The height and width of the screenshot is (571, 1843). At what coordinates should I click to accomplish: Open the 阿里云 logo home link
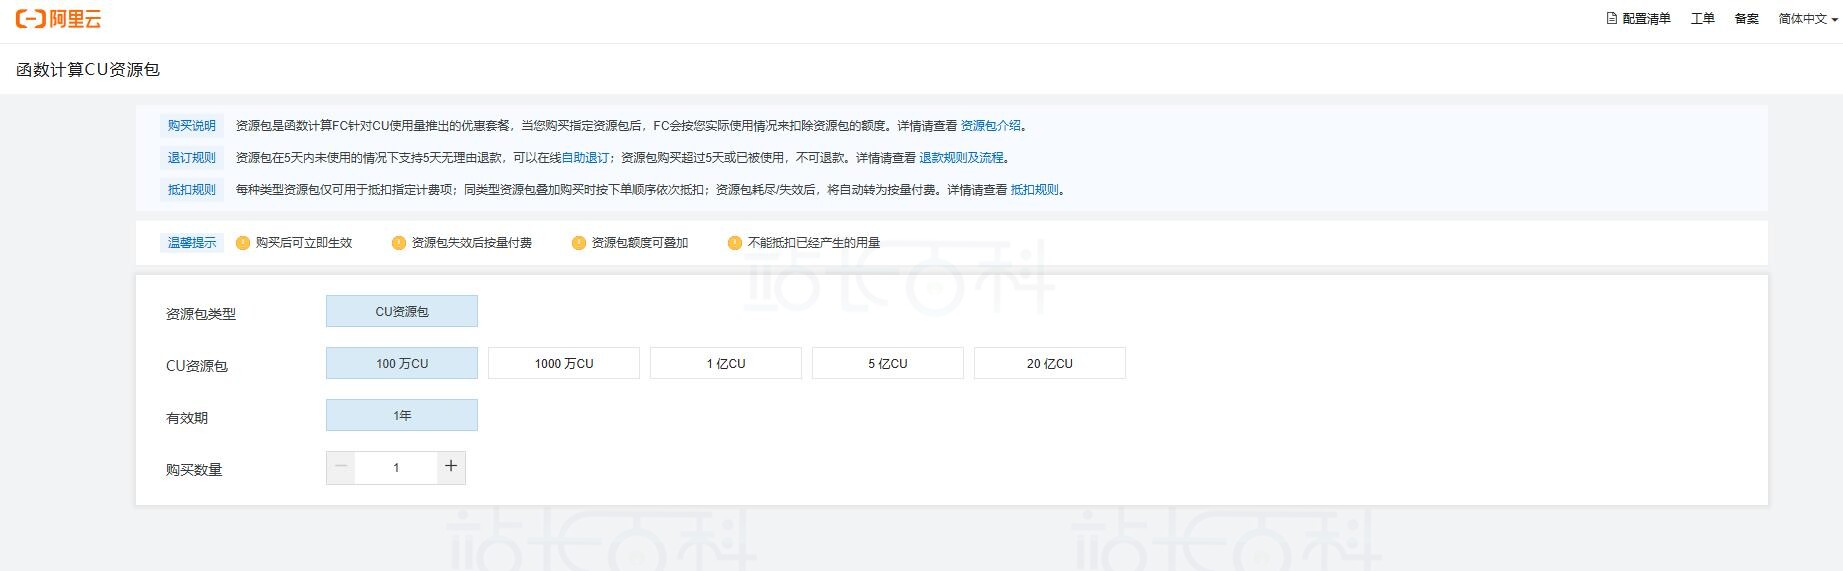[x=59, y=19]
